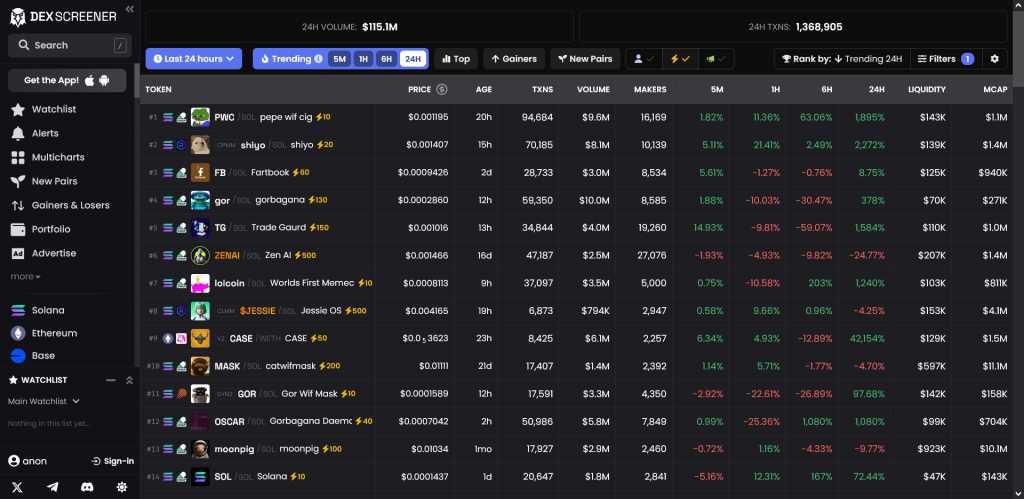Screen dimensions: 1024x499
Task: Open Advertise Ad icon
Action: (x=18, y=253)
